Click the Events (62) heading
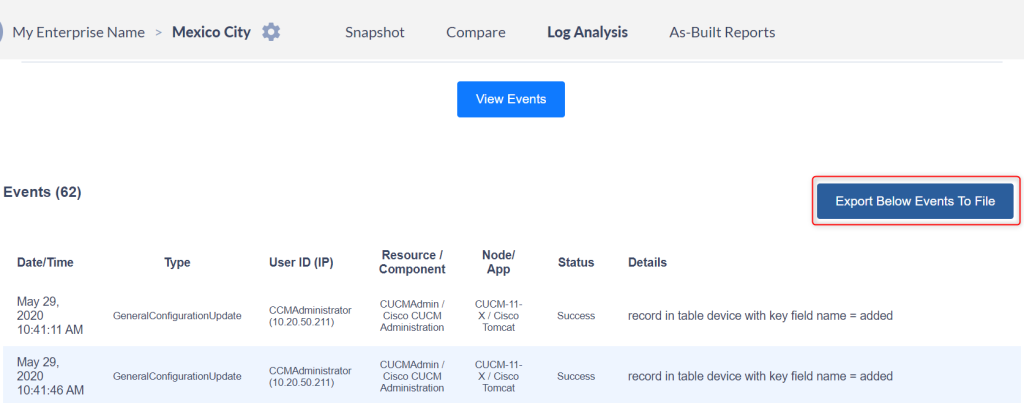Image resolution: width=1024 pixels, height=403 pixels. point(42,192)
